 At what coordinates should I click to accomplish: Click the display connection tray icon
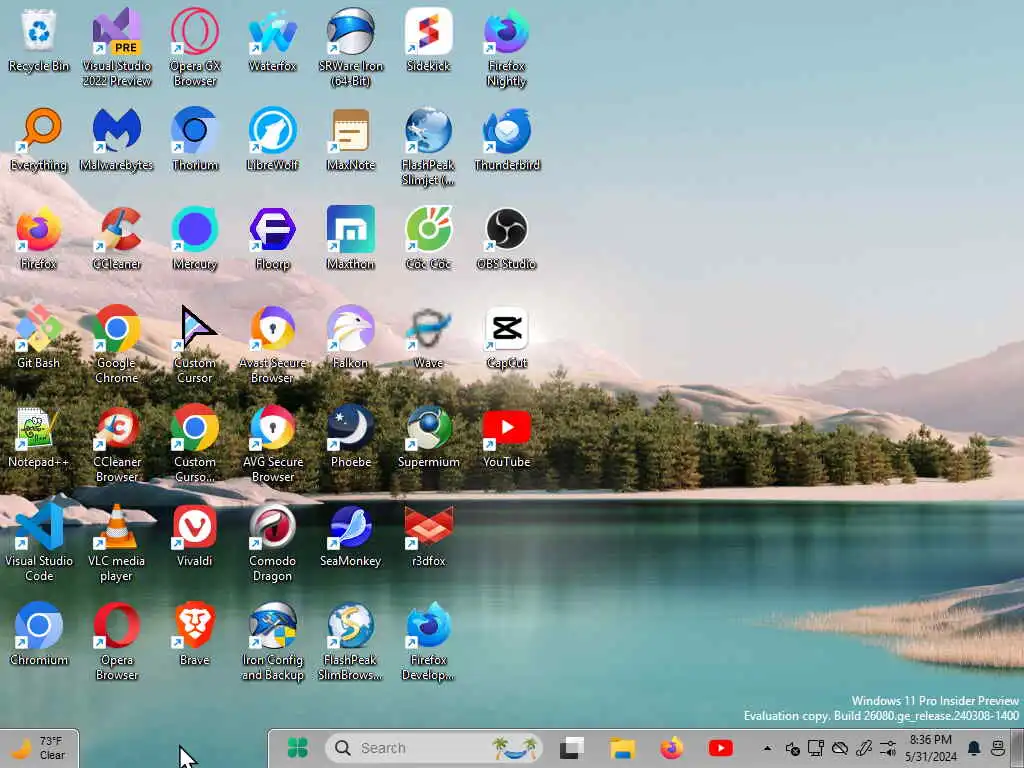(x=816, y=748)
